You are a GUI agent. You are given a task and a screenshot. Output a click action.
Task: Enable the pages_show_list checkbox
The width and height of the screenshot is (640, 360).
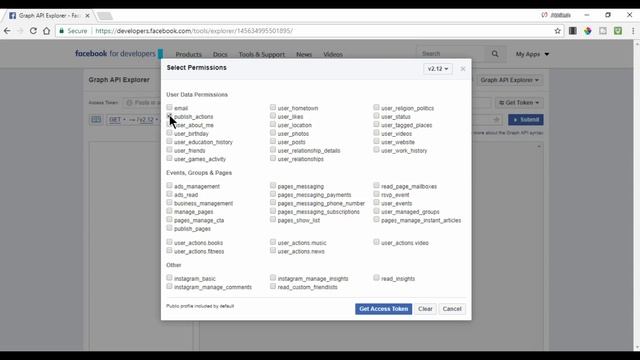(x=273, y=220)
